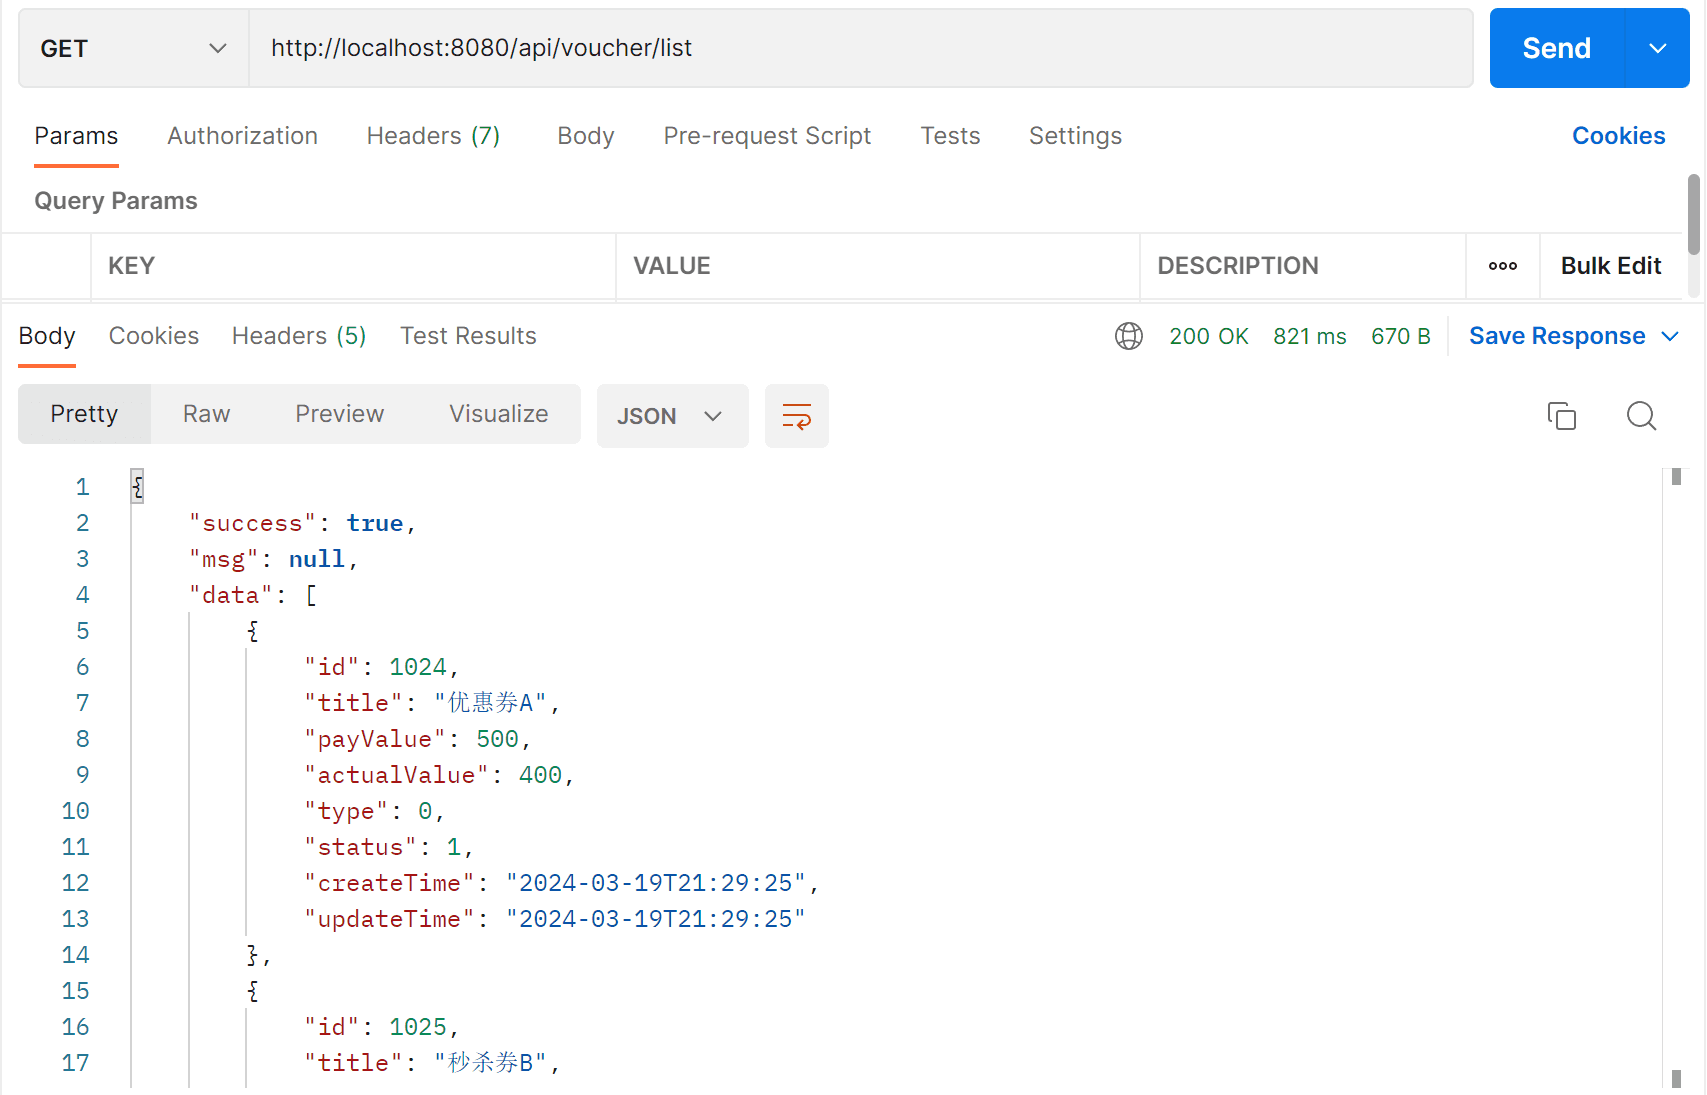
Task: Open request Headers (7) tab
Action: [x=433, y=136]
